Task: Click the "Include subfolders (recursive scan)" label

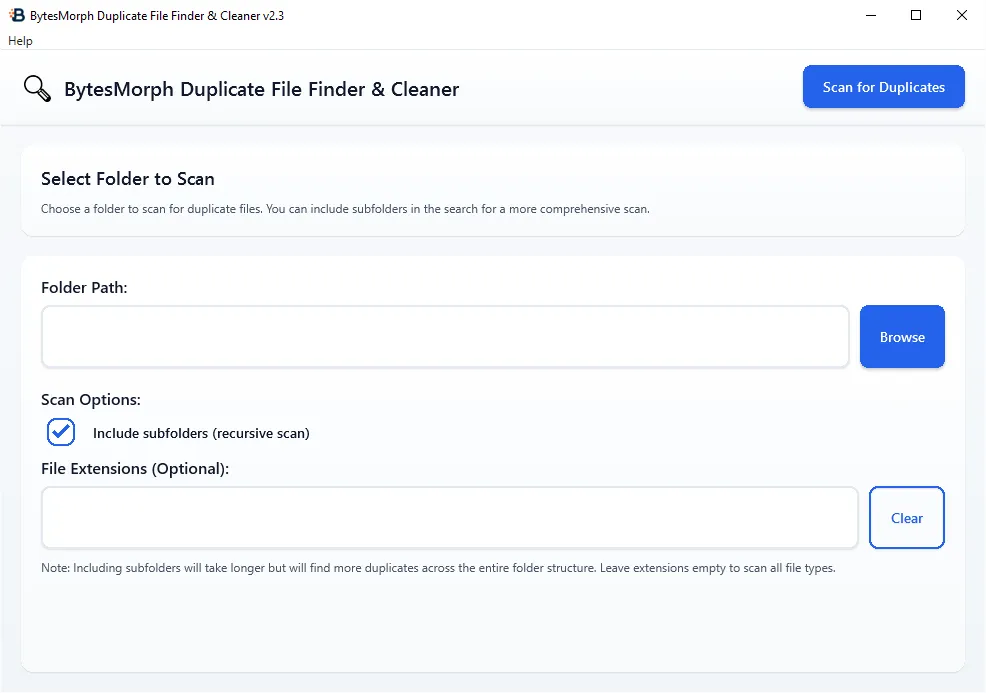Action: tap(201, 433)
